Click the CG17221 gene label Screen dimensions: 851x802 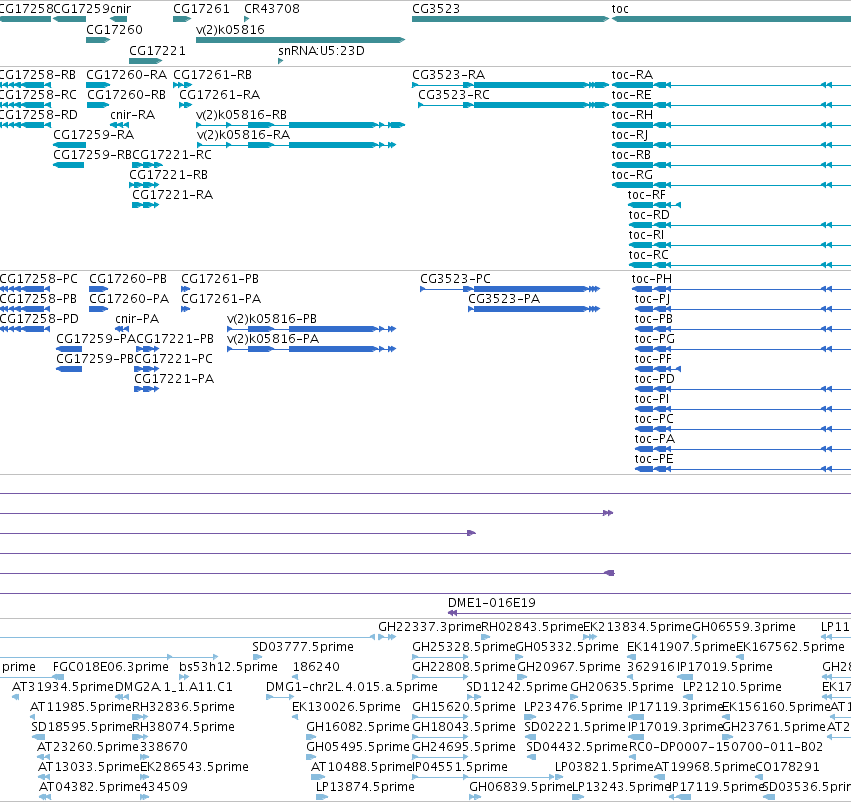[x=157, y=50]
